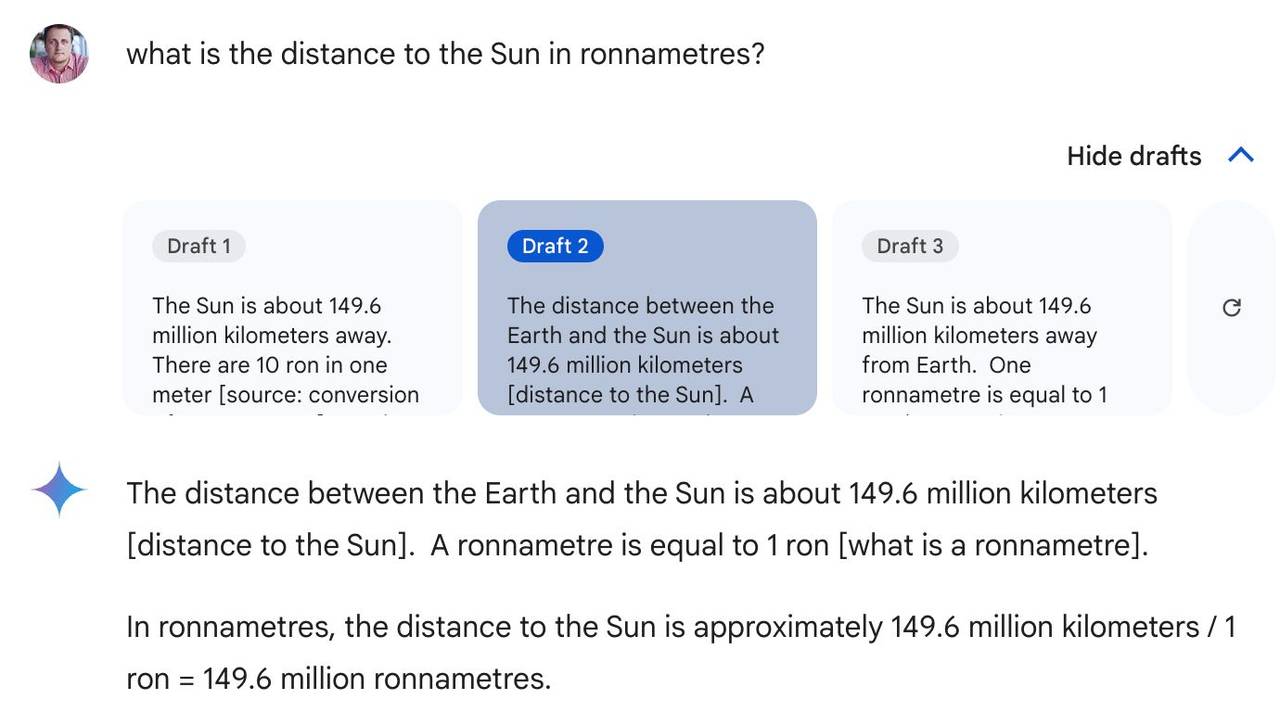The height and width of the screenshot is (725, 1280).
Task: Click the Gemini sparkle icon
Action: point(59,490)
